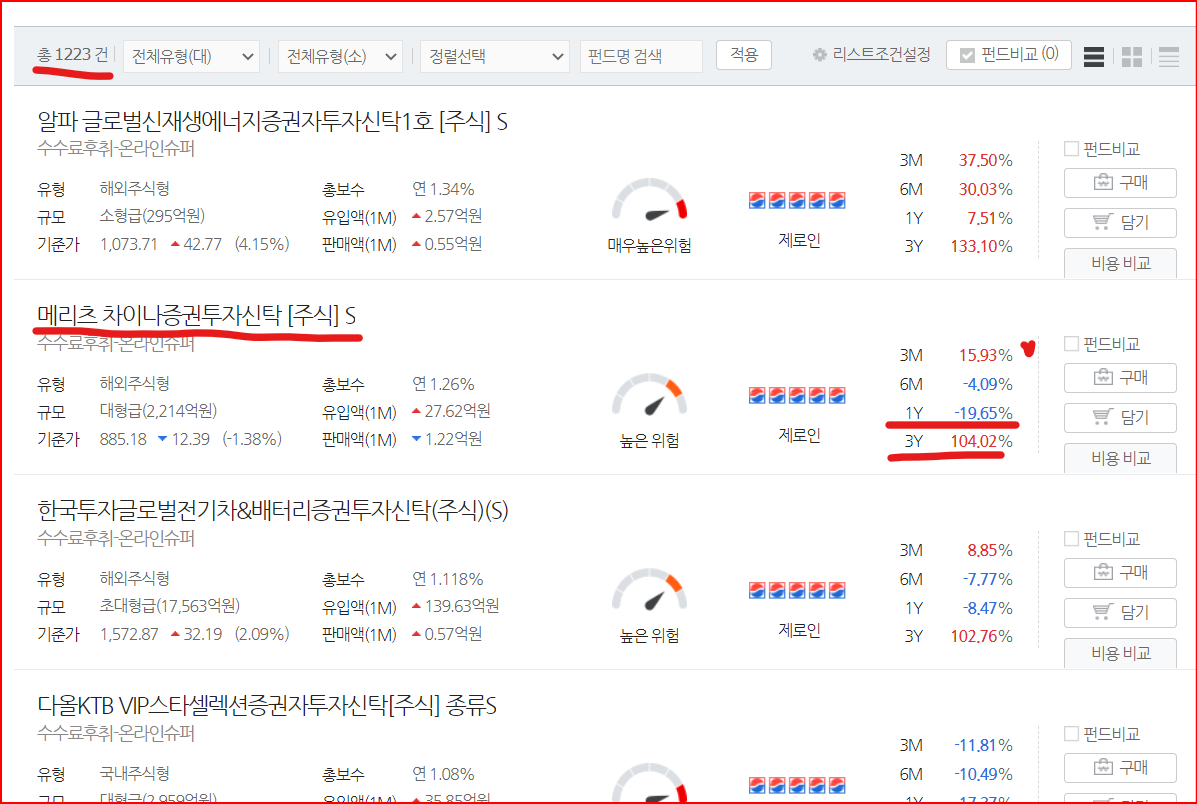The height and width of the screenshot is (804, 1197).
Task: Click risk gauge for 알파 글로벌신재생에너지 fund
Action: pyautogui.click(x=649, y=200)
